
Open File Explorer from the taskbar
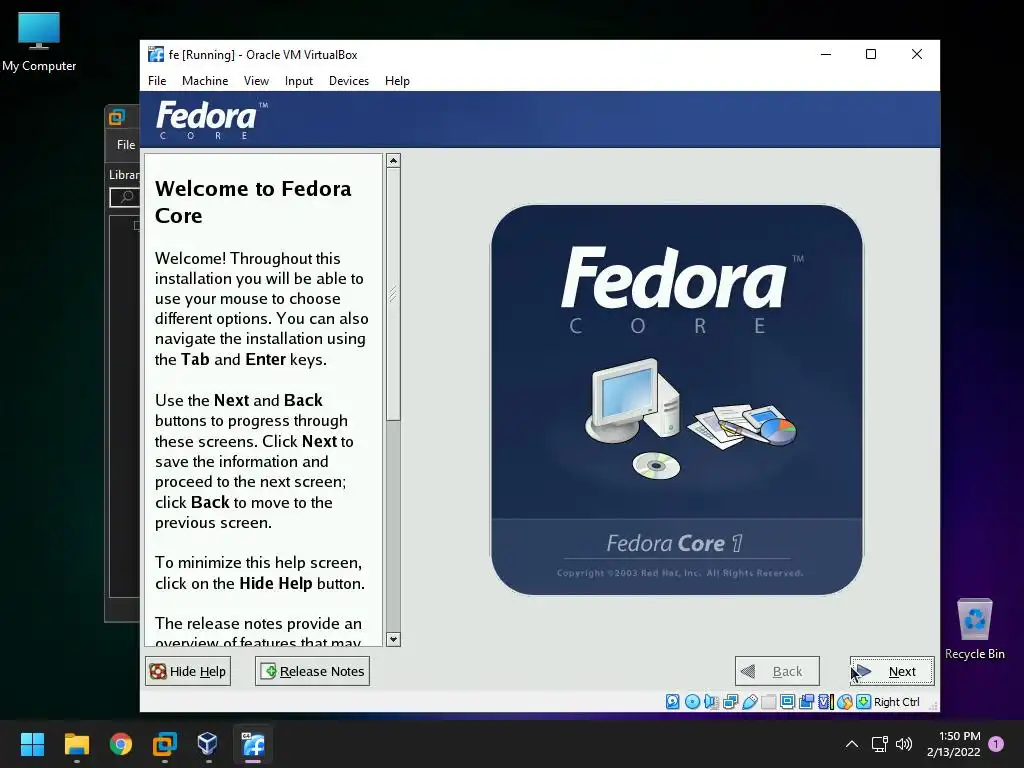[x=76, y=744]
